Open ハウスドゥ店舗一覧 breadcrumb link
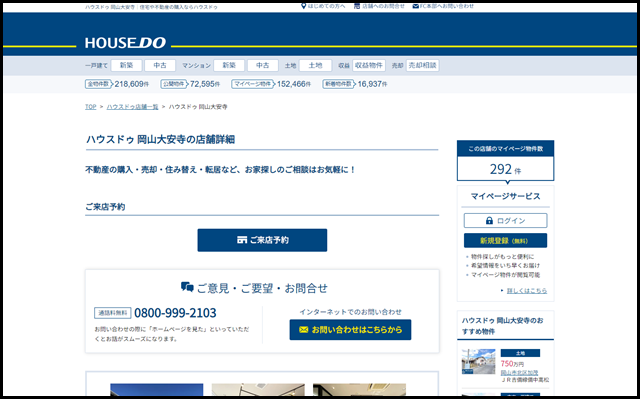Viewport: 640px width, 399px height. (x=132, y=107)
